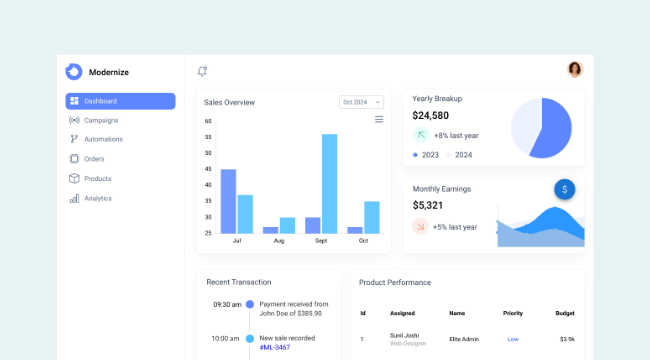
Task: Click the Automations branch icon
Action: pyautogui.click(x=74, y=139)
